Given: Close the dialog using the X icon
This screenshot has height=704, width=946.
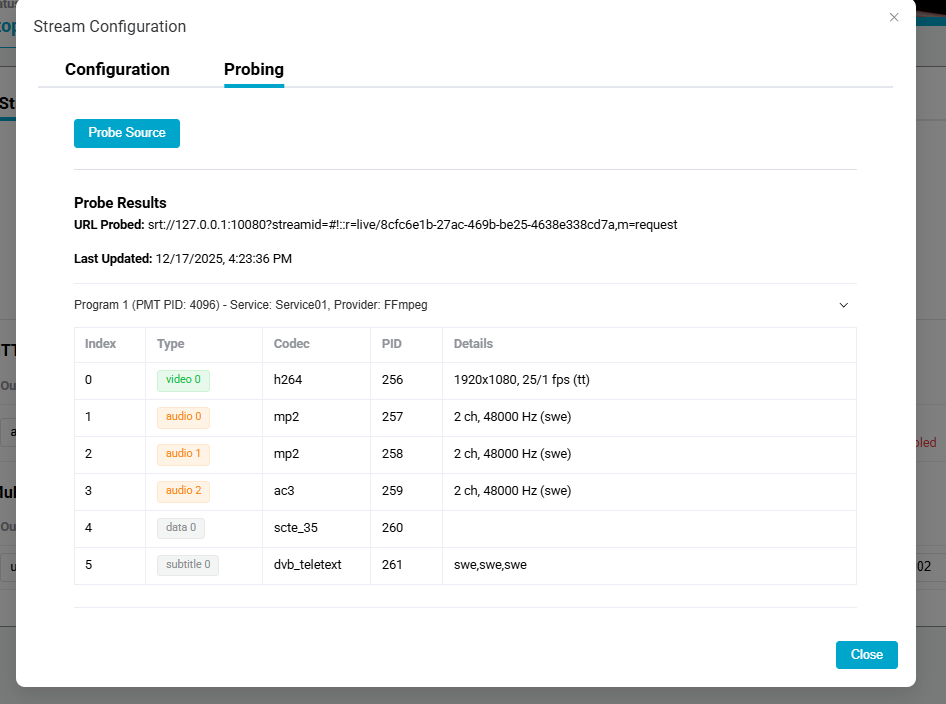Looking at the screenshot, I should coord(894,17).
